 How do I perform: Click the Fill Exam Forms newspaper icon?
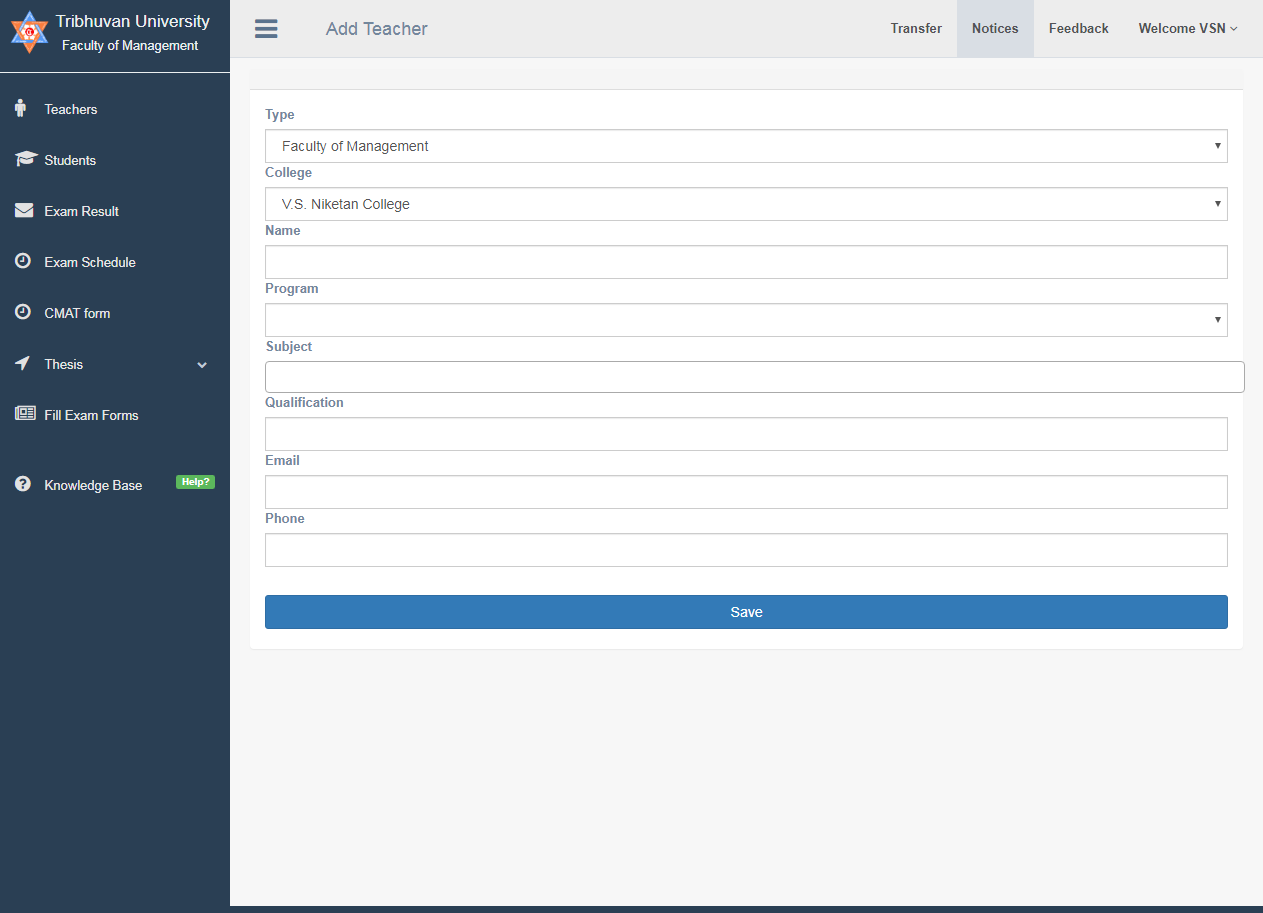pos(25,413)
